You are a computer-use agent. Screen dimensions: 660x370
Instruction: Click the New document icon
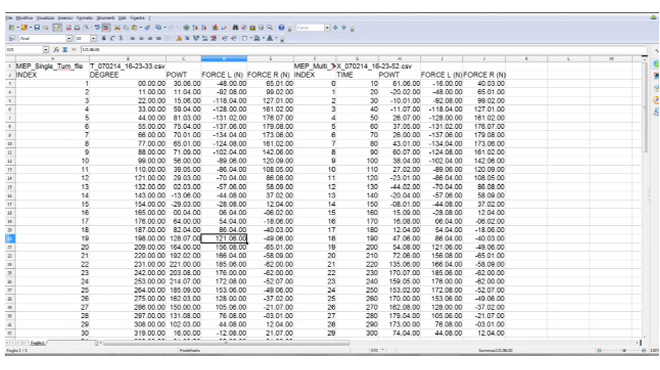point(11,28)
